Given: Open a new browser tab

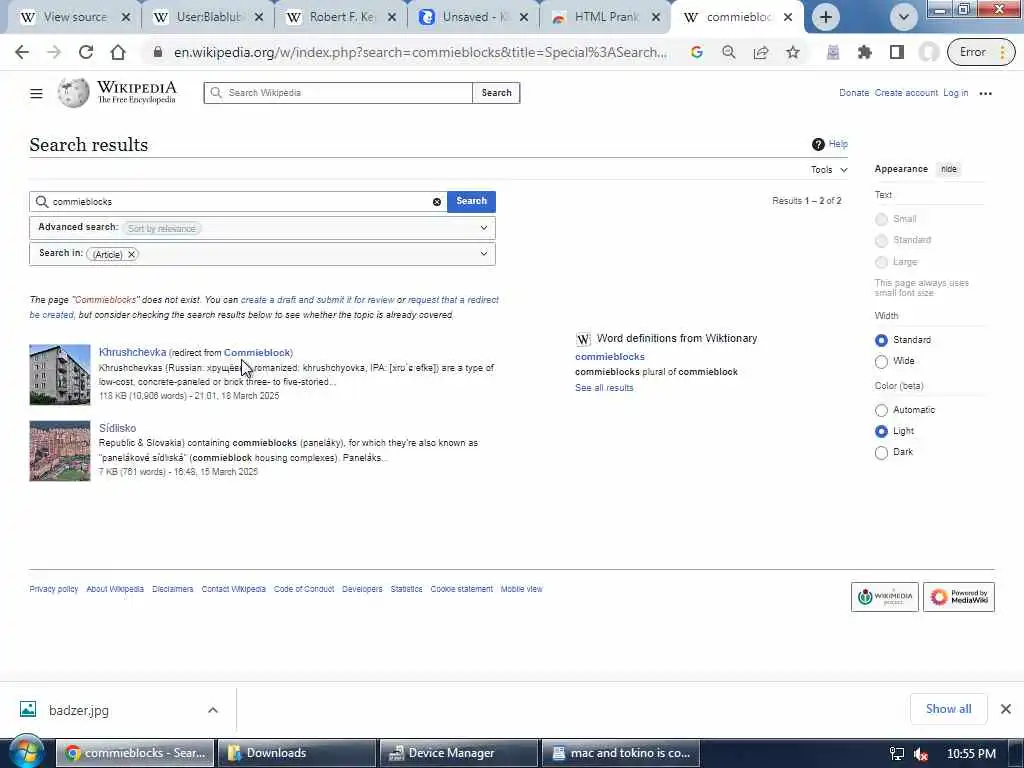Looking at the screenshot, I should click(825, 17).
